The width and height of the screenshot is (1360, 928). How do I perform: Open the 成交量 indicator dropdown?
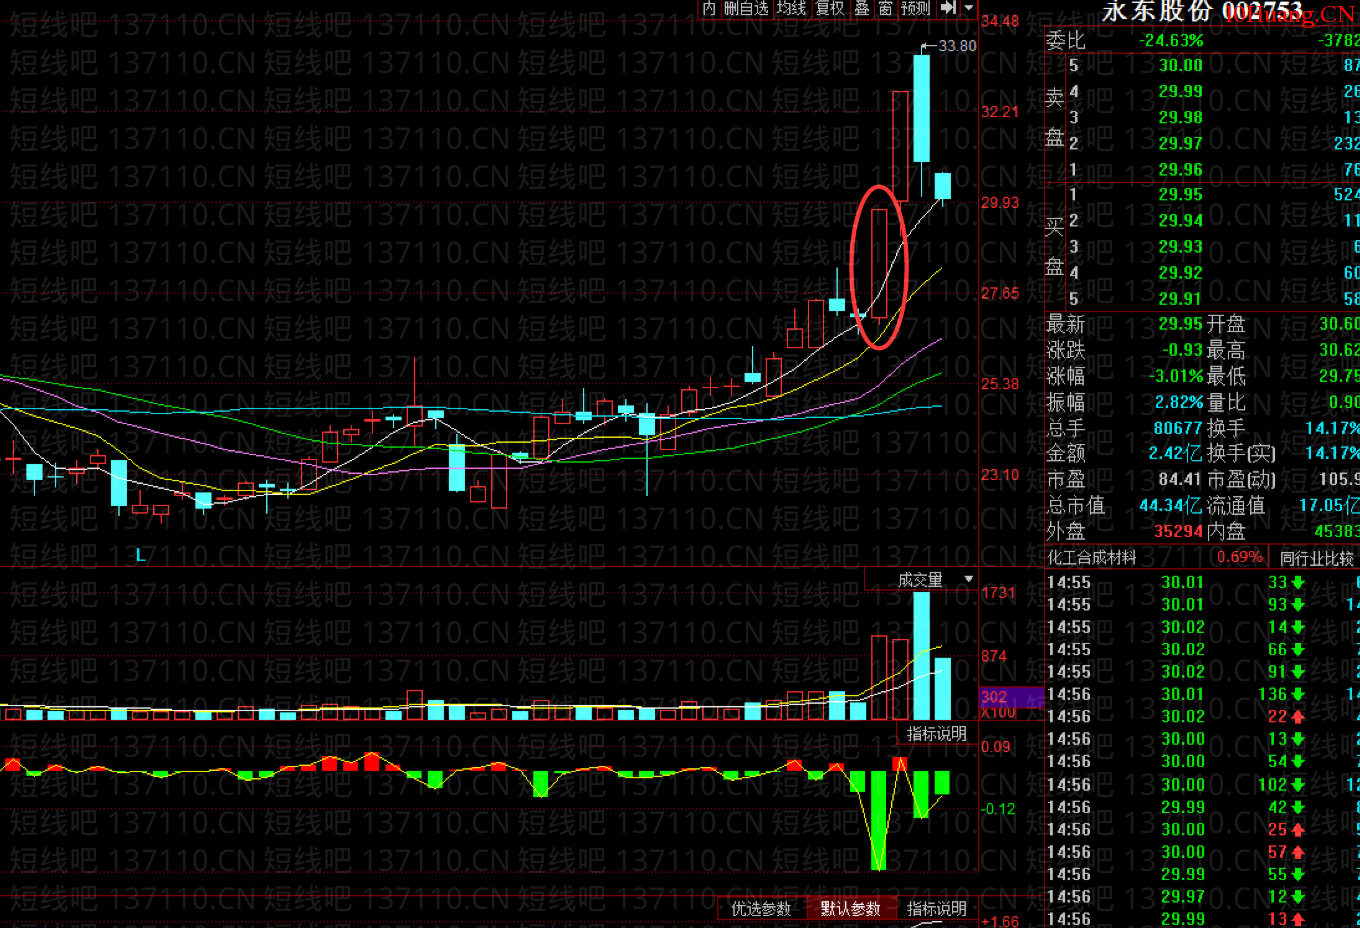click(968, 580)
